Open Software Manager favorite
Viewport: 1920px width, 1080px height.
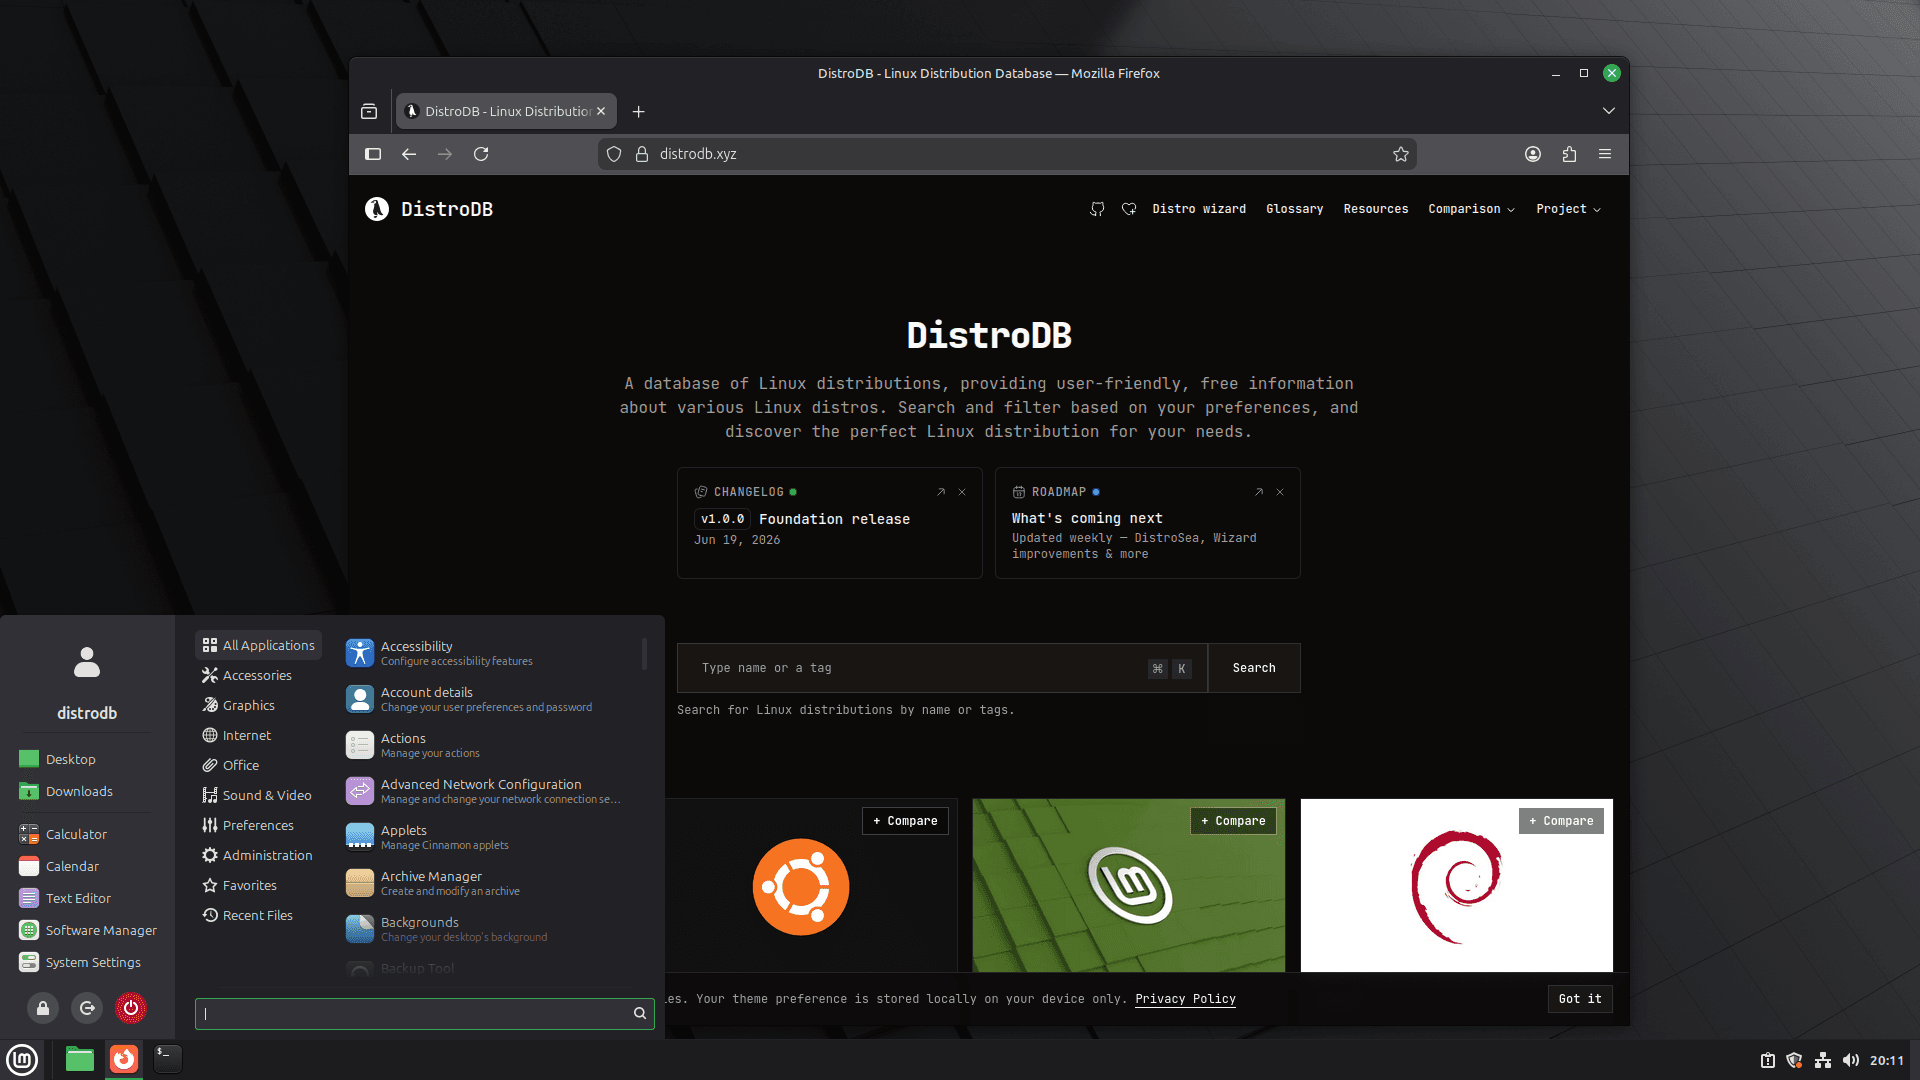pos(88,930)
